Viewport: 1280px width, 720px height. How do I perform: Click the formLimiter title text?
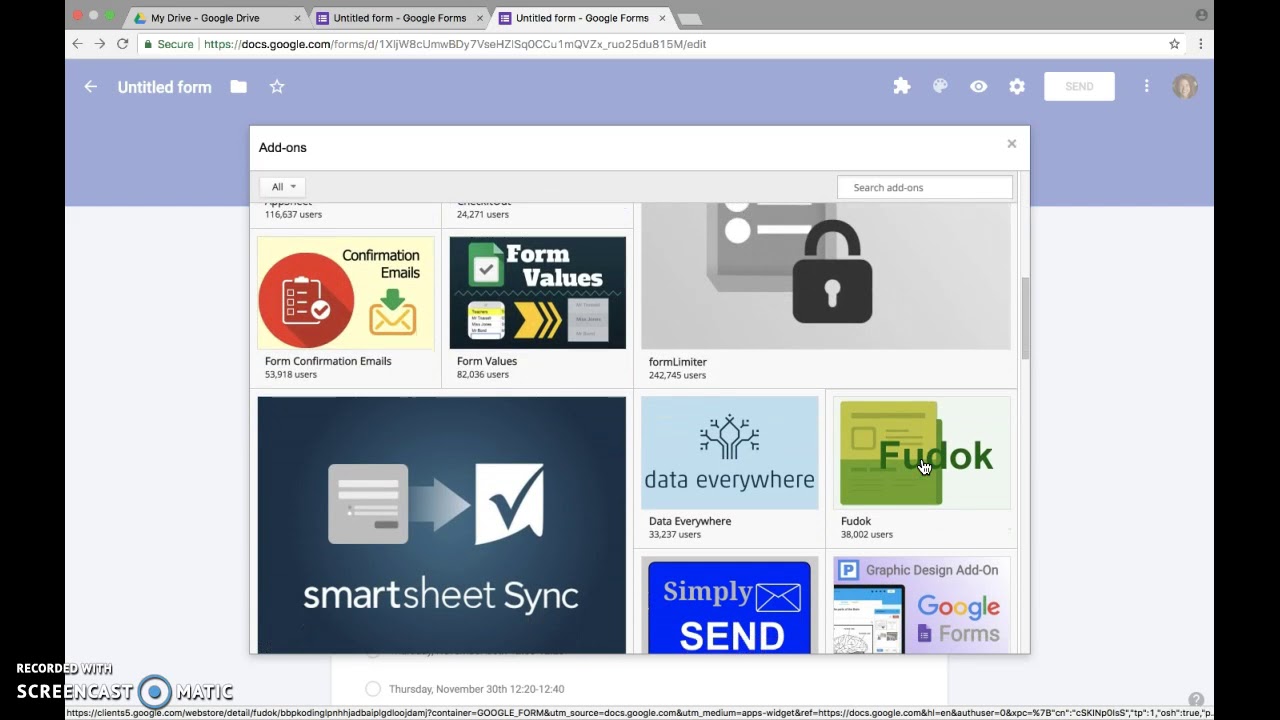[678, 362]
